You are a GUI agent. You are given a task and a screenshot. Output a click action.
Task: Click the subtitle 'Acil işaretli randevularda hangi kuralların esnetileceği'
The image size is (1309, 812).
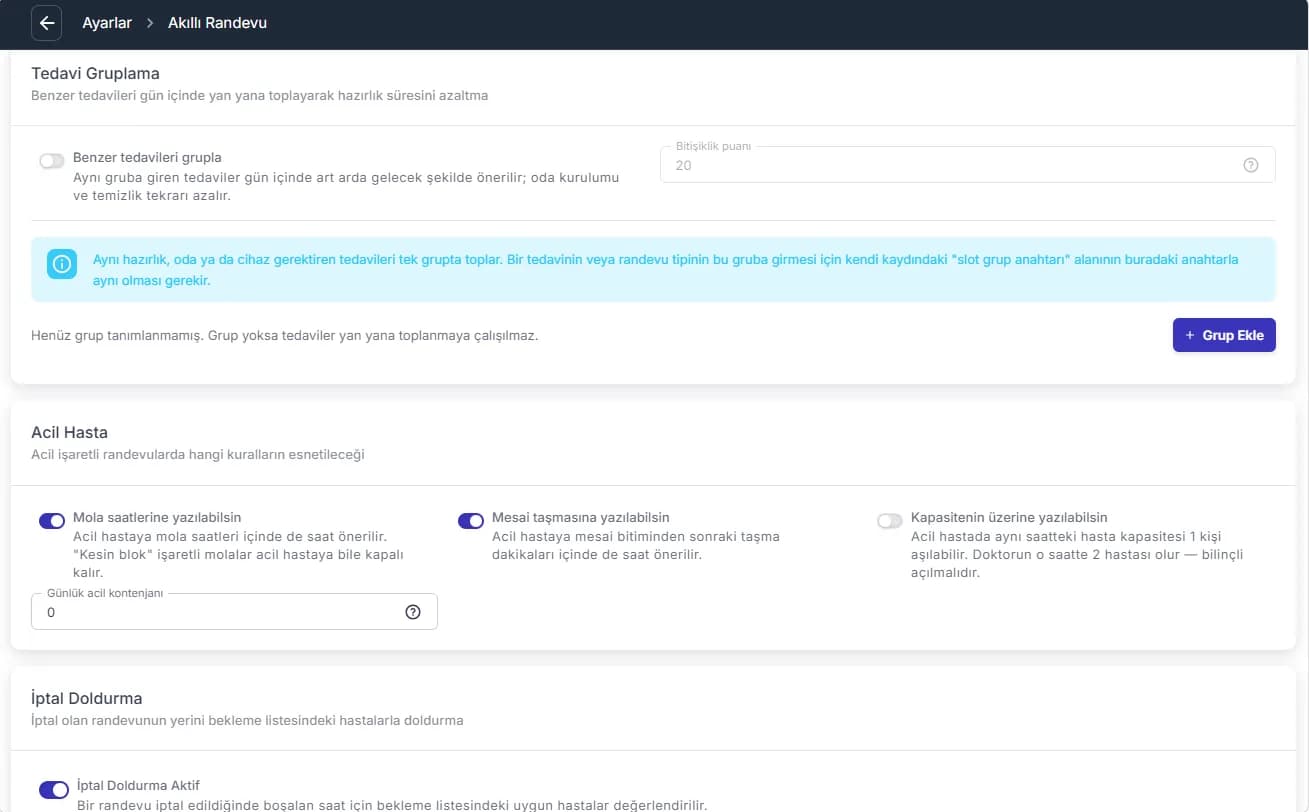tap(198, 455)
